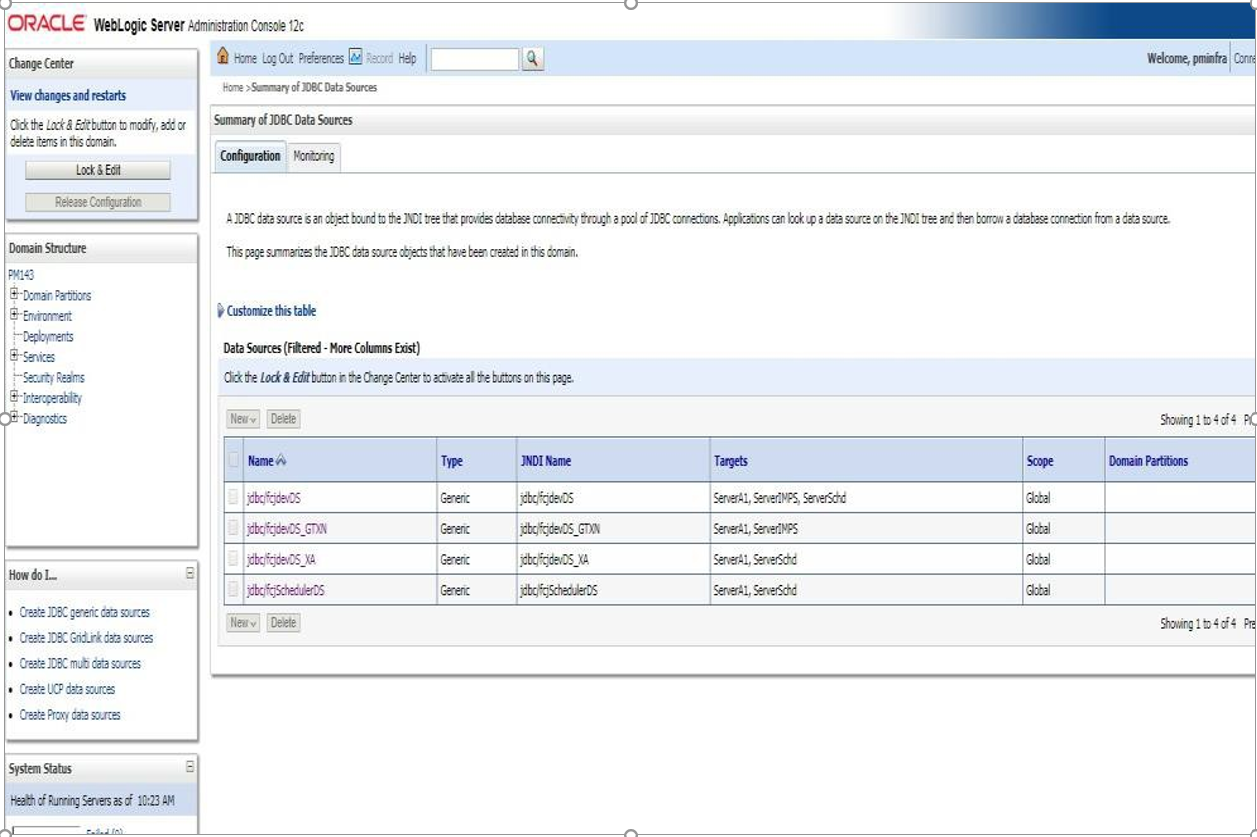Viewport: 1257px width, 837px height.
Task: Click JNDI cell 'jdbc/fcjSchedulerDS'
Action: (559, 590)
